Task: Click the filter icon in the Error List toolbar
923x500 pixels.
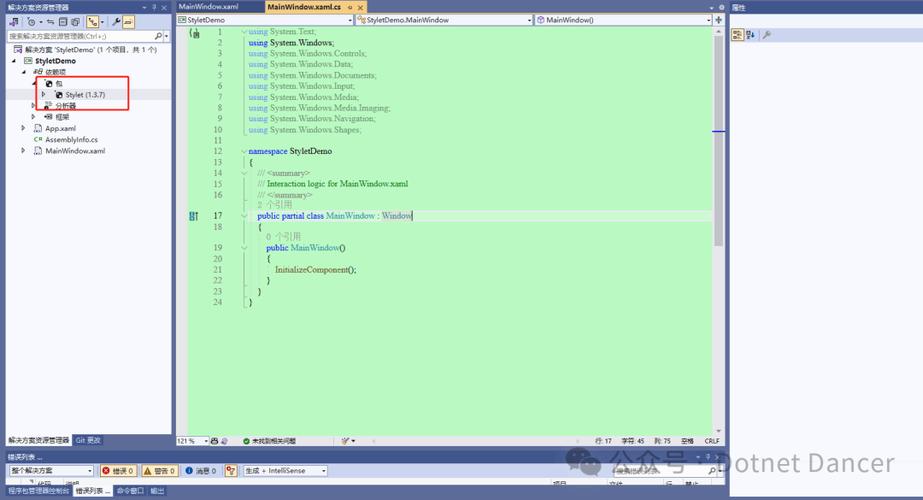Action: (231, 471)
